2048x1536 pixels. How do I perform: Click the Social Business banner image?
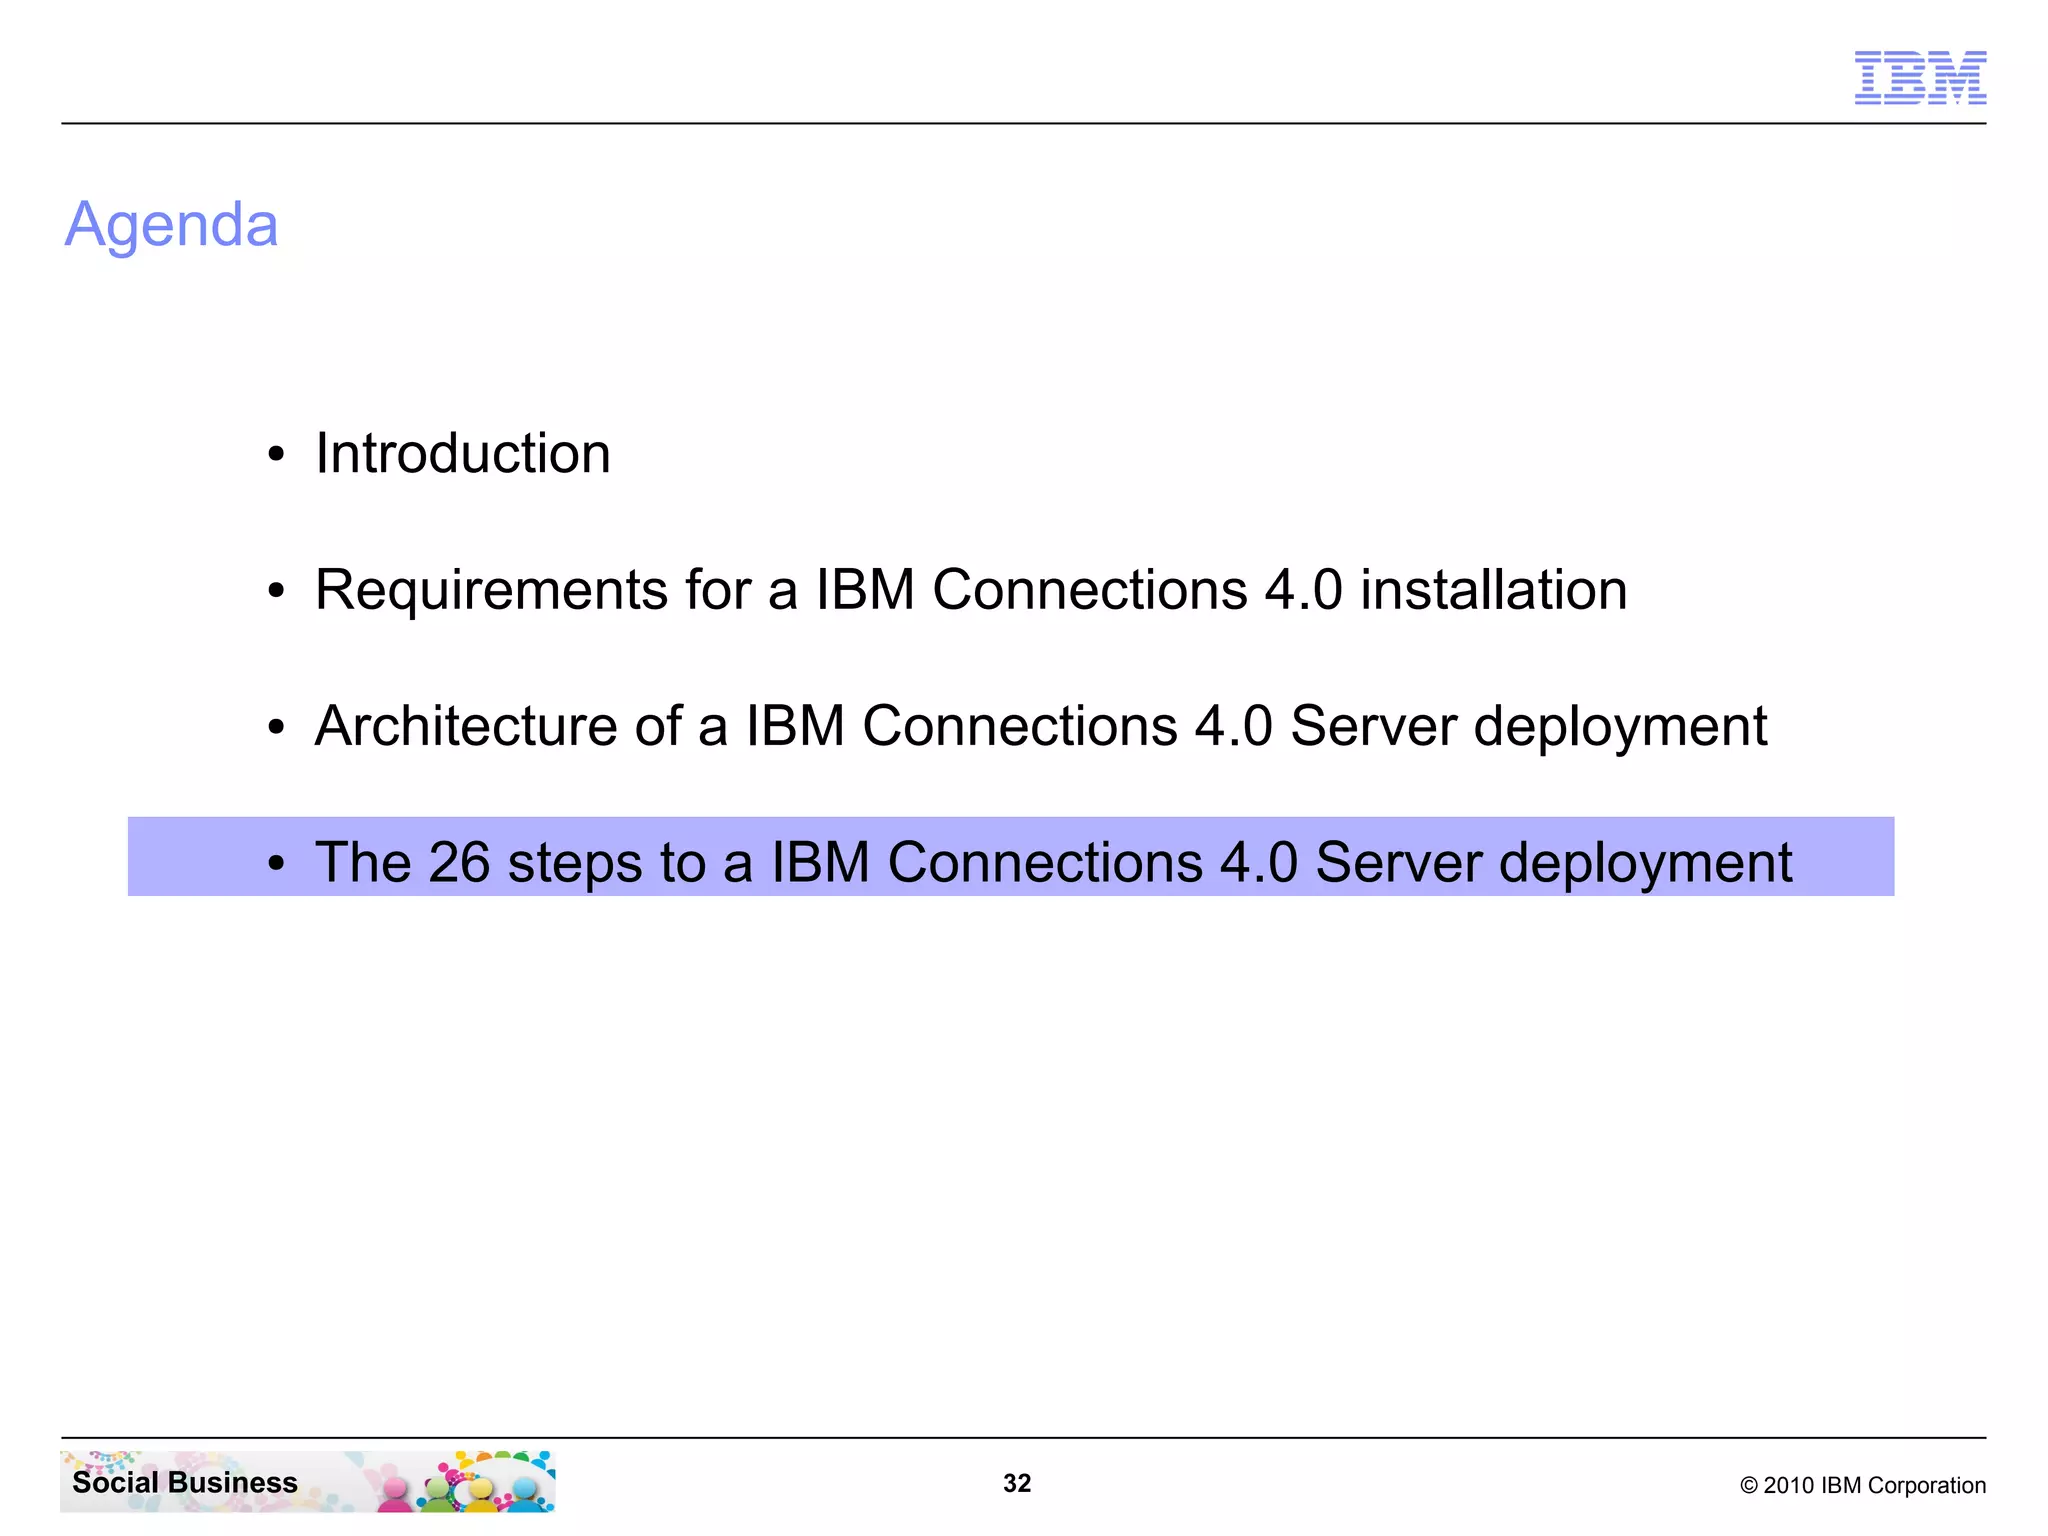[x=308, y=1481]
